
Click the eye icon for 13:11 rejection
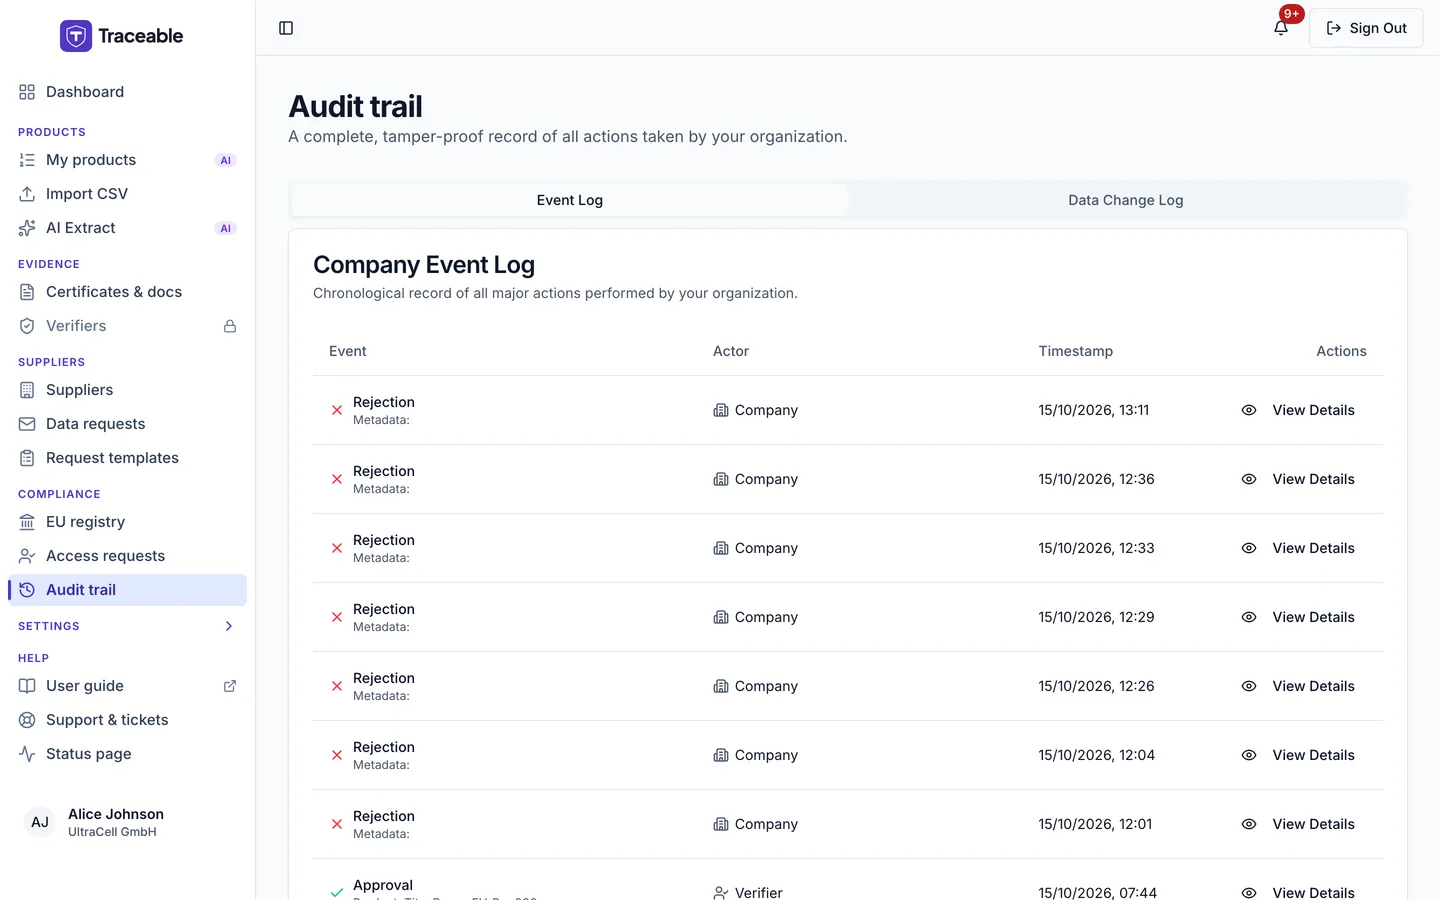pos(1249,410)
